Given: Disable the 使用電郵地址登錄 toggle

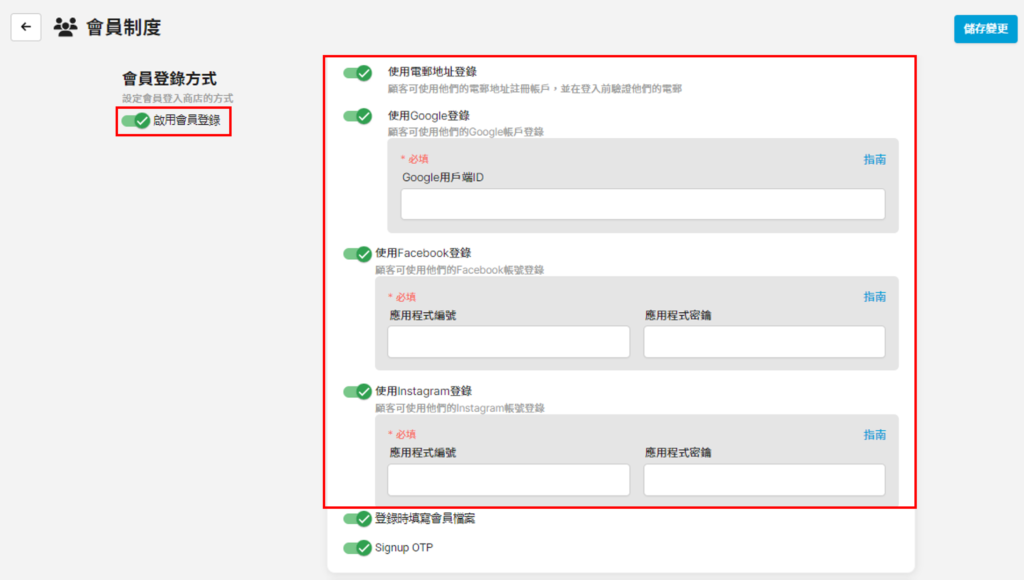Looking at the screenshot, I should click(x=357, y=73).
